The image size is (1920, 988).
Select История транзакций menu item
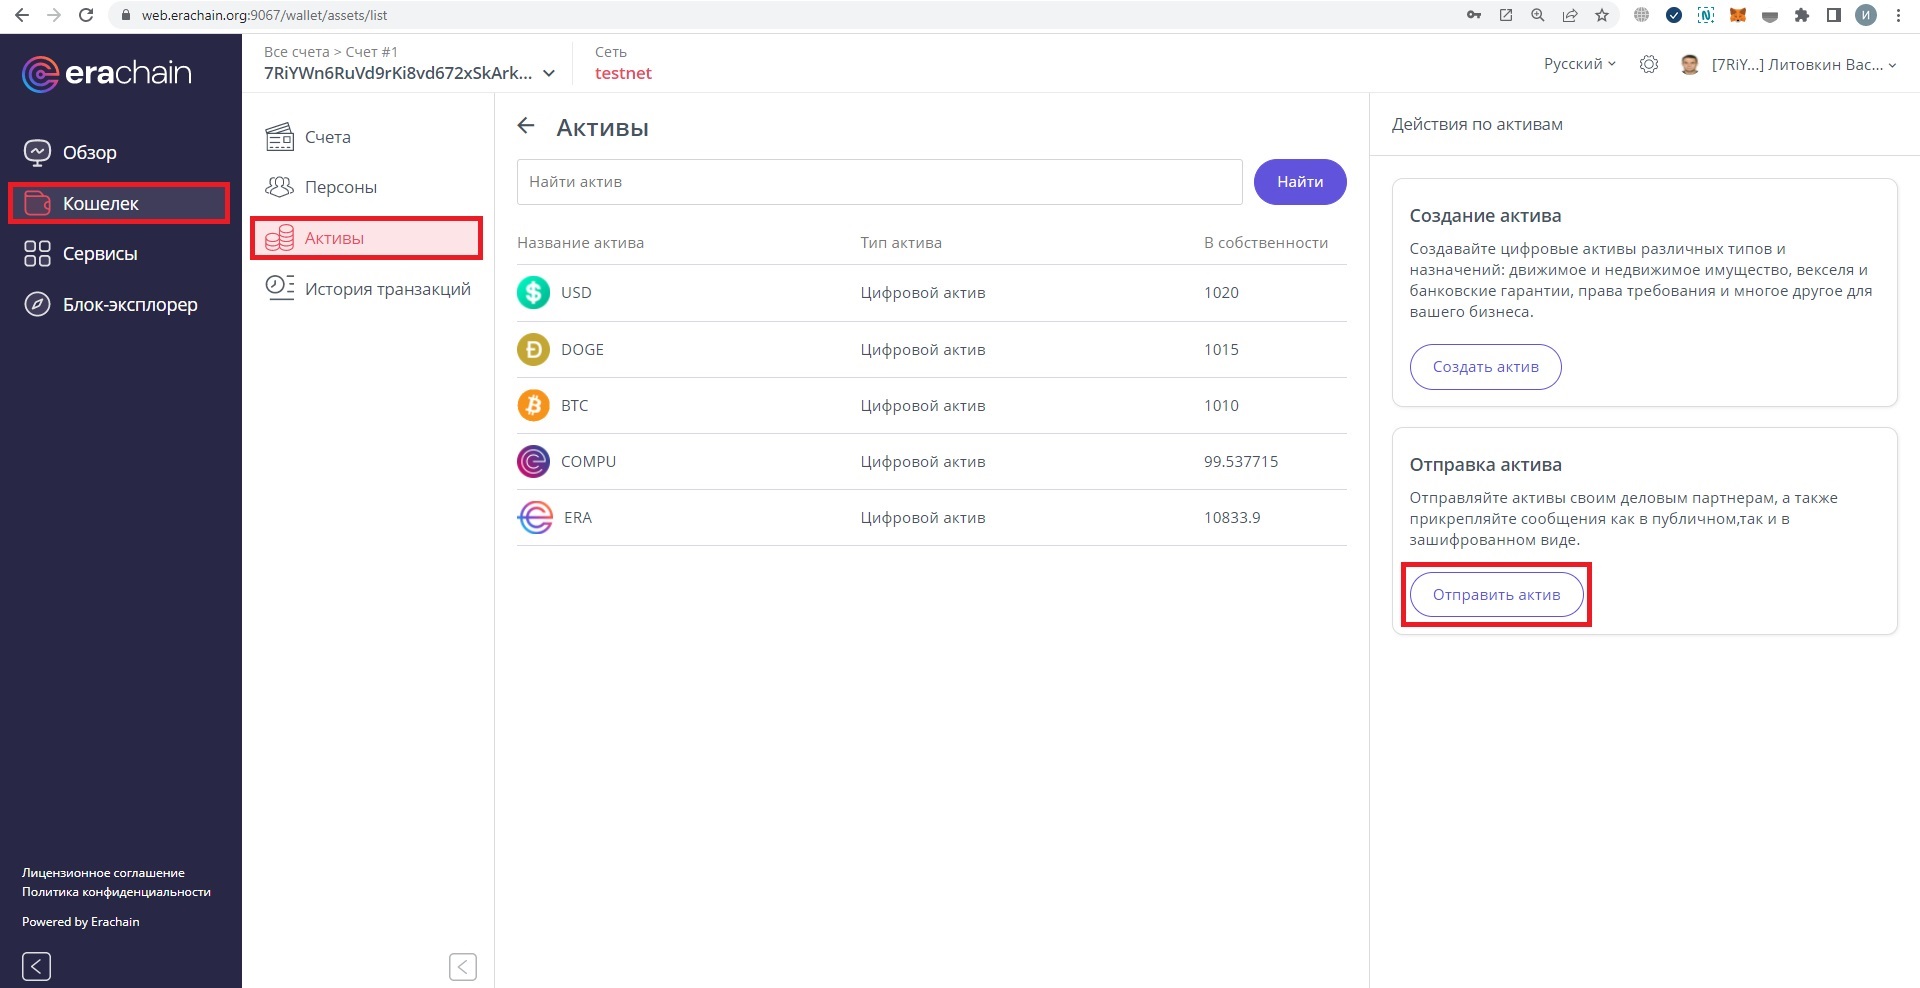pyautogui.click(x=386, y=289)
